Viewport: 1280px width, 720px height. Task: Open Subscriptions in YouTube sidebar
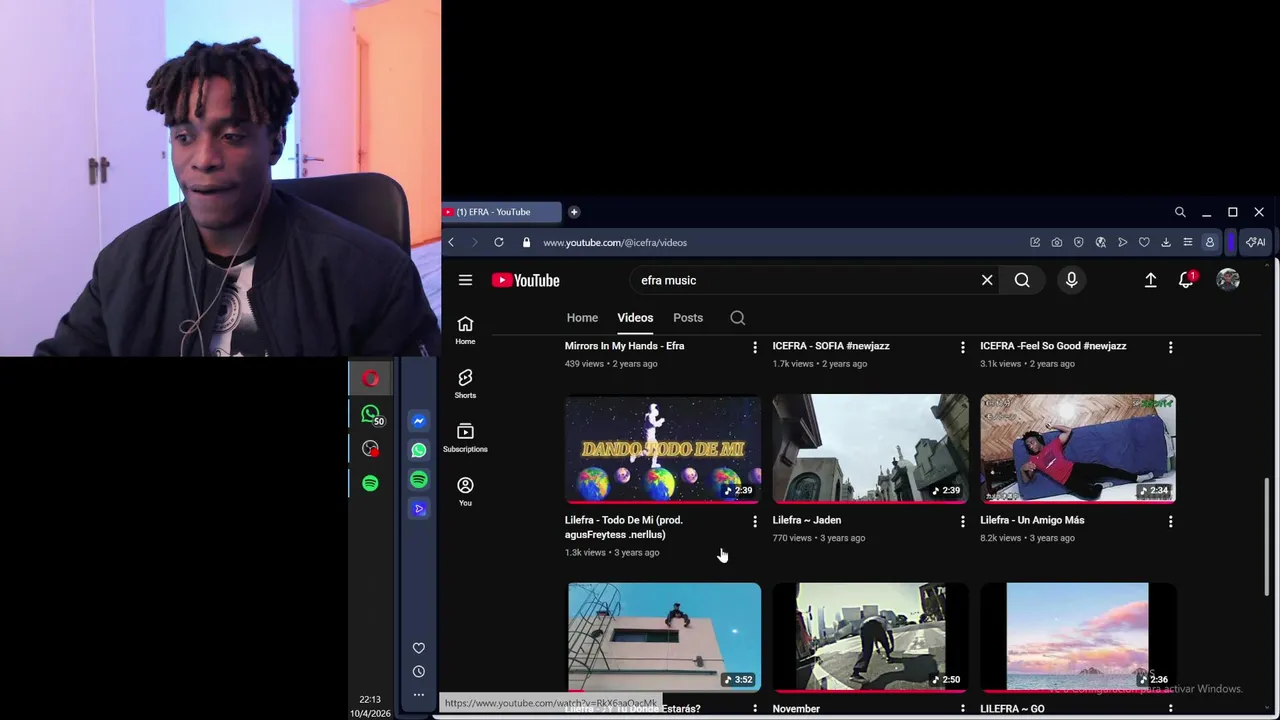(x=465, y=438)
